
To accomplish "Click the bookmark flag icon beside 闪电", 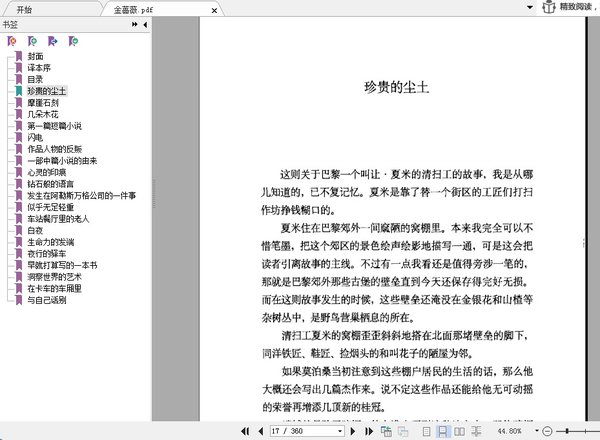I will [x=18, y=137].
